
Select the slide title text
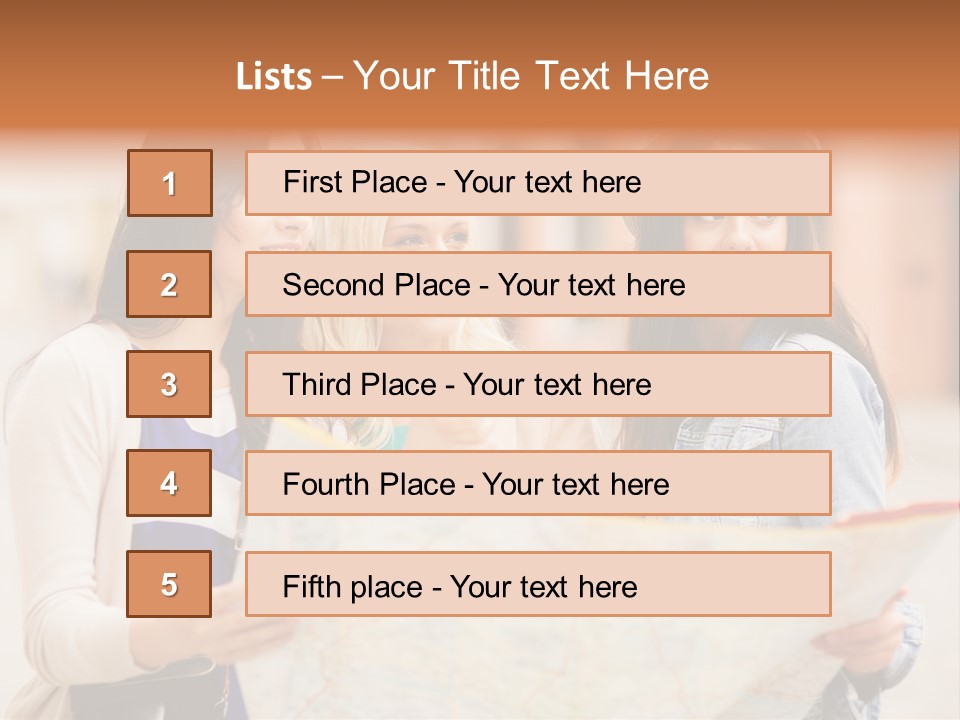coord(472,76)
